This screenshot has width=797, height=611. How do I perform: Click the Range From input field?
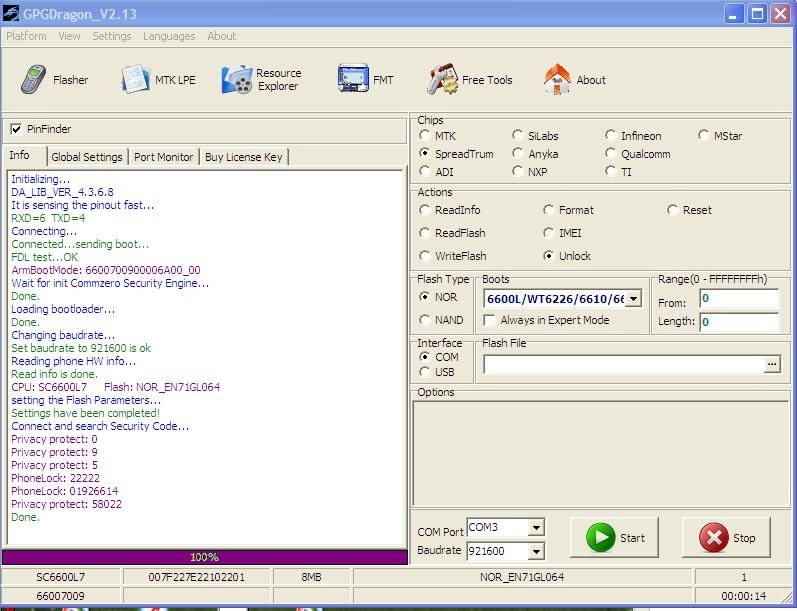[739, 299]
